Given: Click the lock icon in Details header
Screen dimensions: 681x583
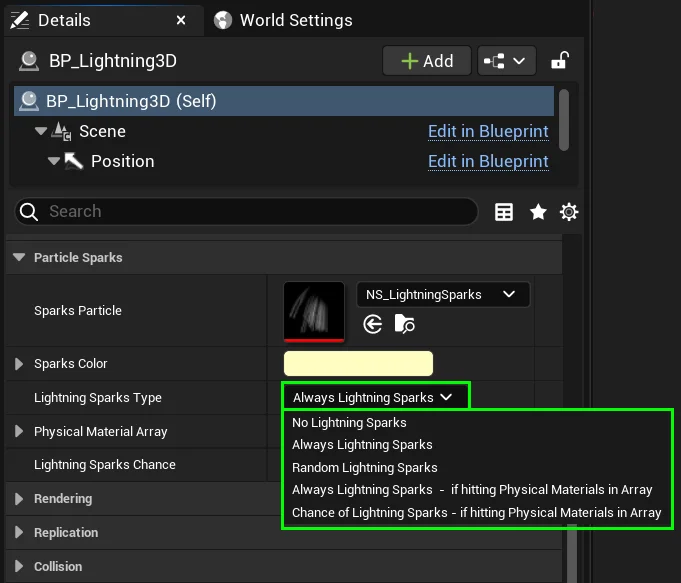Looking at the screenshot, I should point(560,61).
